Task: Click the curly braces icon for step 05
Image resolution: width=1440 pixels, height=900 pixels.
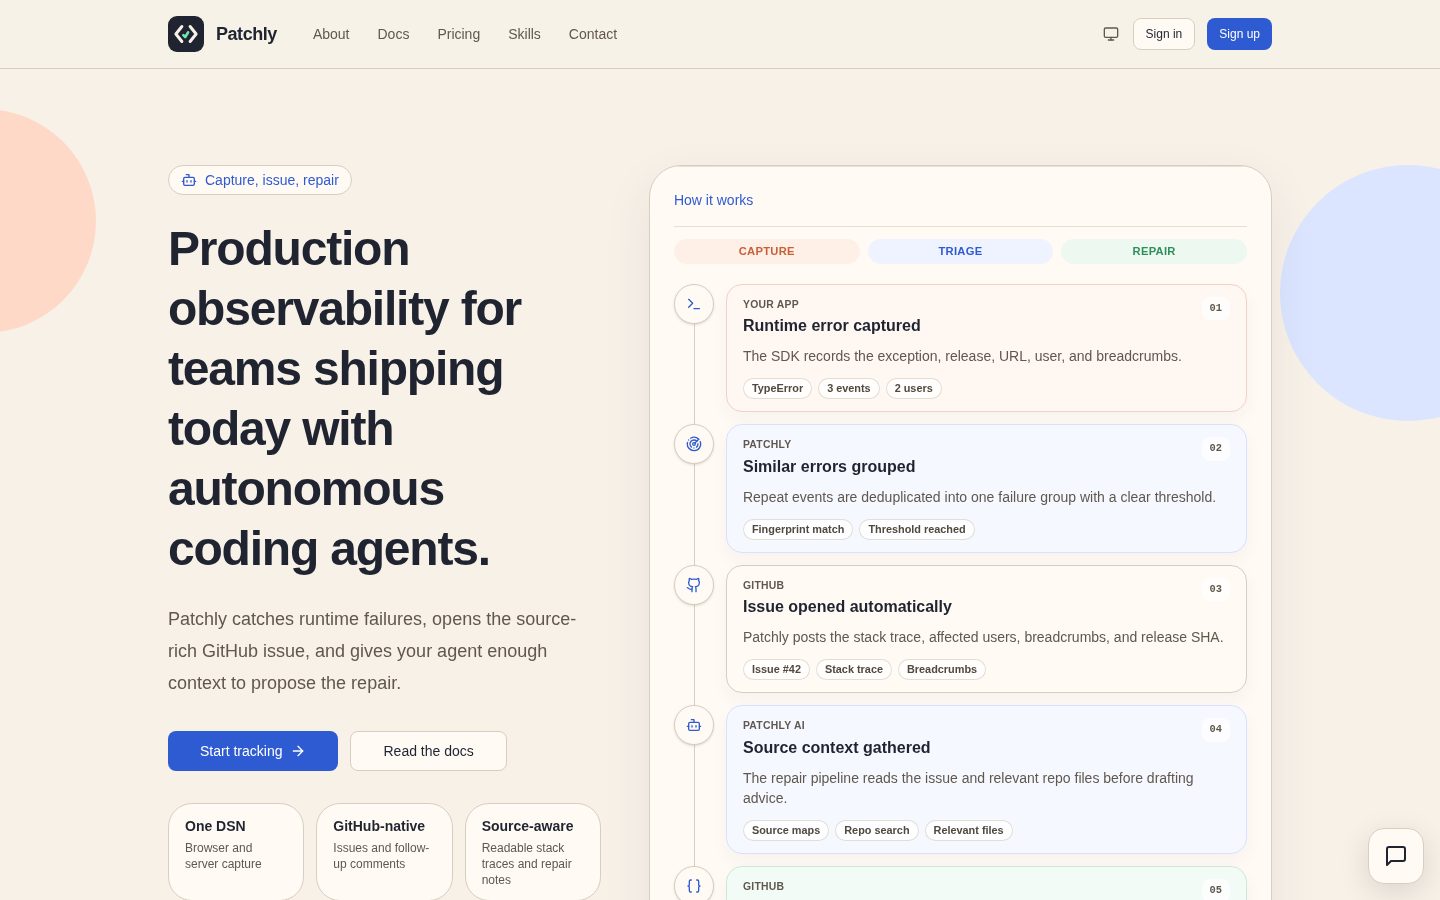Action: (694, 886)
